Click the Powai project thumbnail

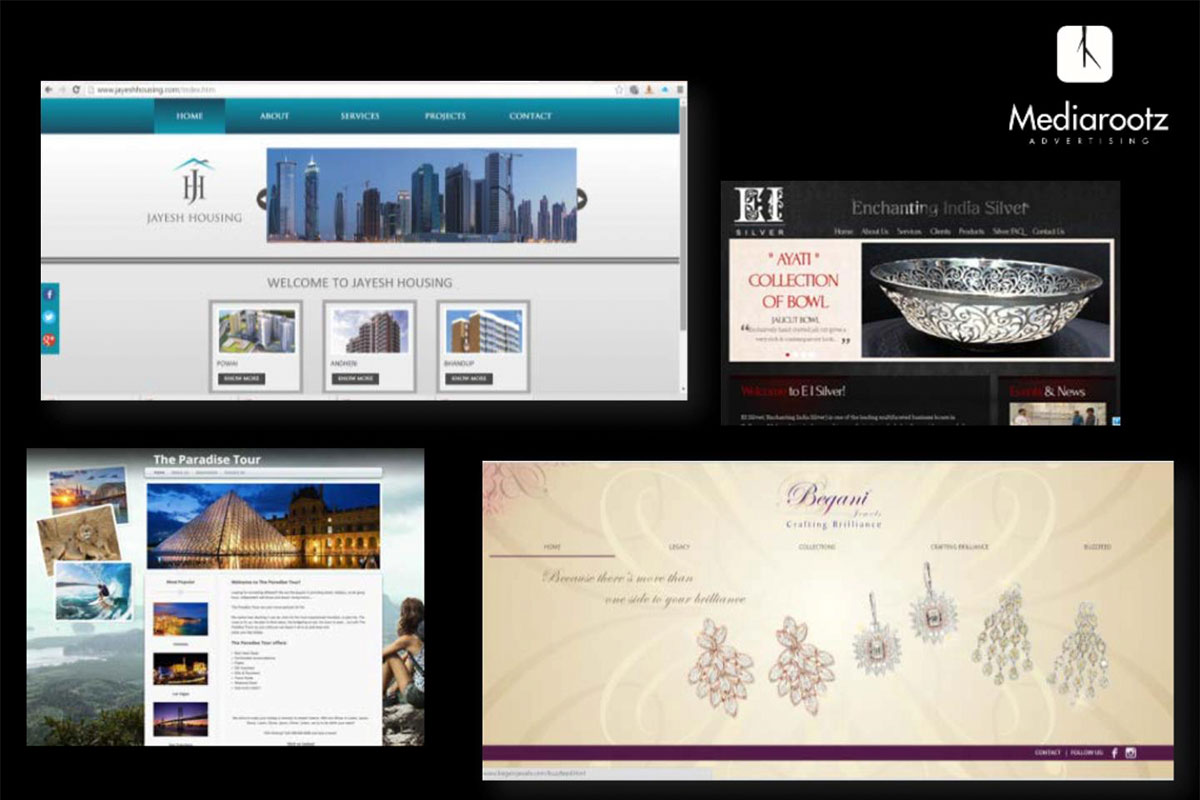click(256, 331)
